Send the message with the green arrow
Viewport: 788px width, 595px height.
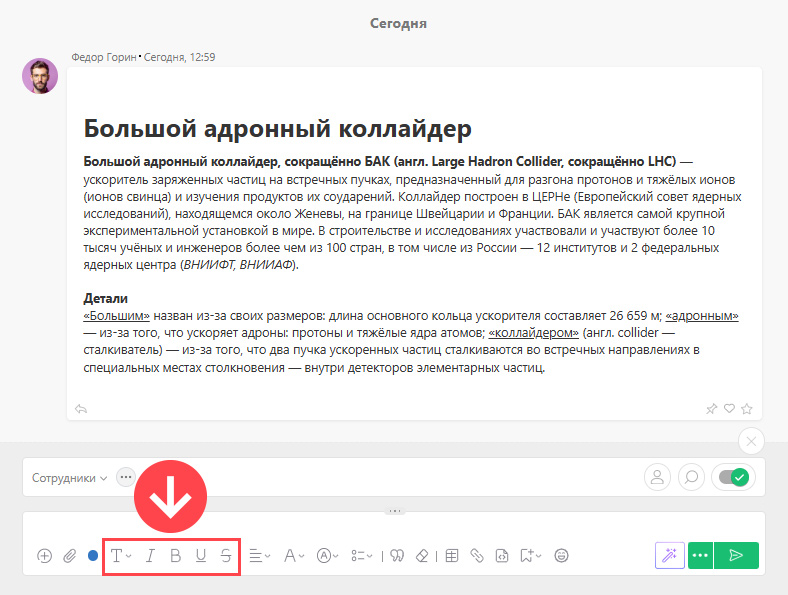pos(736,555)
